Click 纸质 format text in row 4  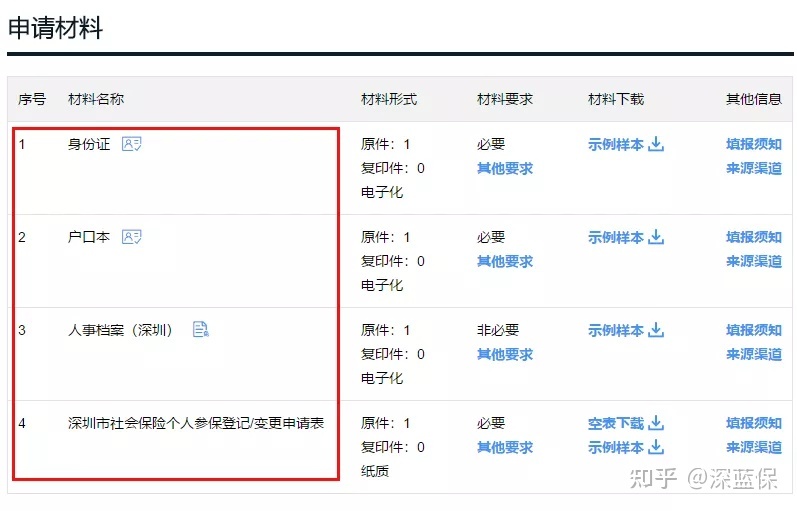click(x=375, y=471)
